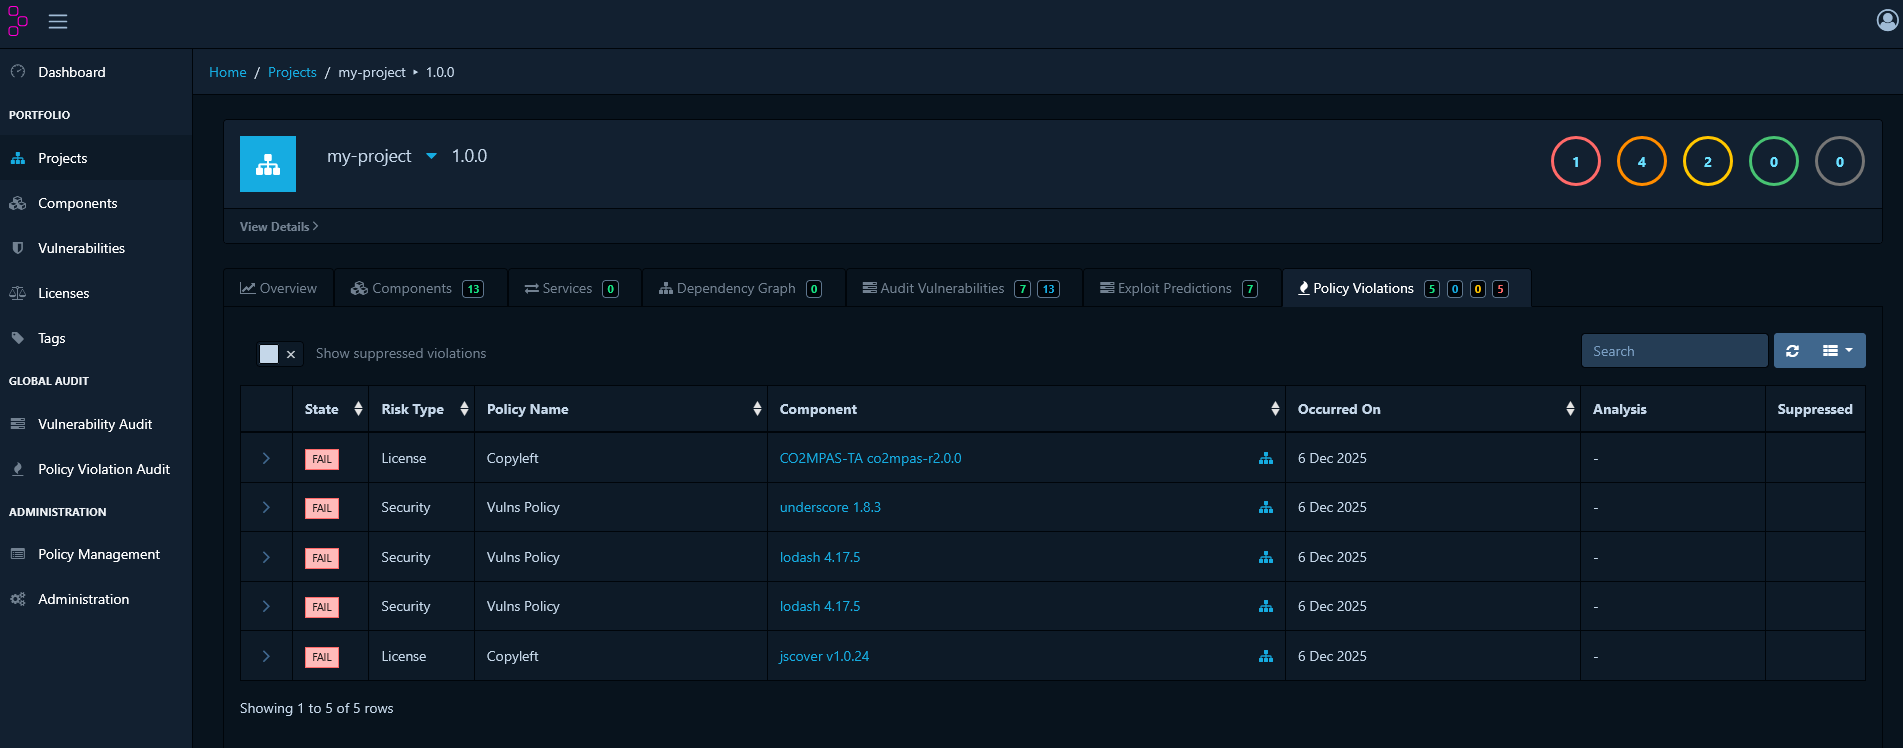This screenshot has width=1903, height=748.
Task: Open jscover v1.0.24 component link
Action: (824, 656)
